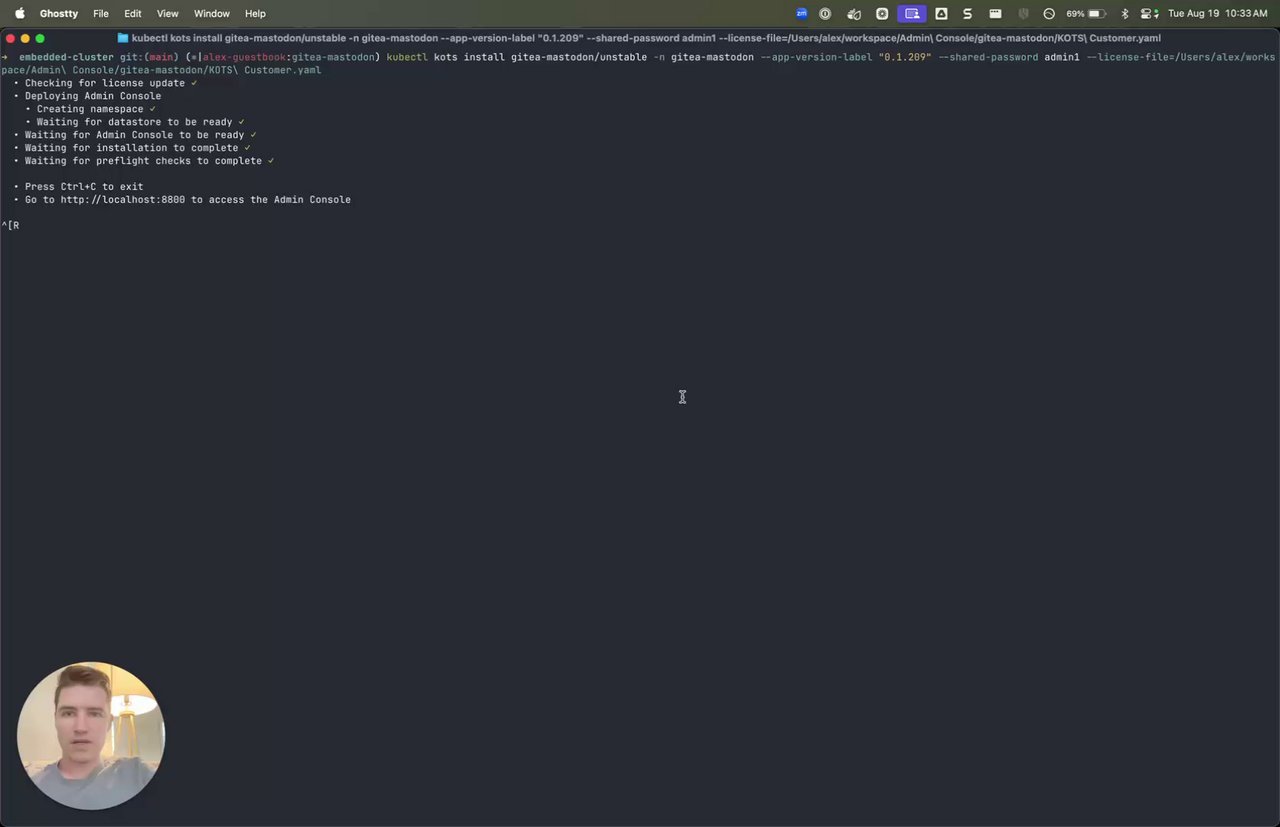Click the 'kubectl' command word in prompt
Screen dimensions: 1280x827
(x=407, y=57)
